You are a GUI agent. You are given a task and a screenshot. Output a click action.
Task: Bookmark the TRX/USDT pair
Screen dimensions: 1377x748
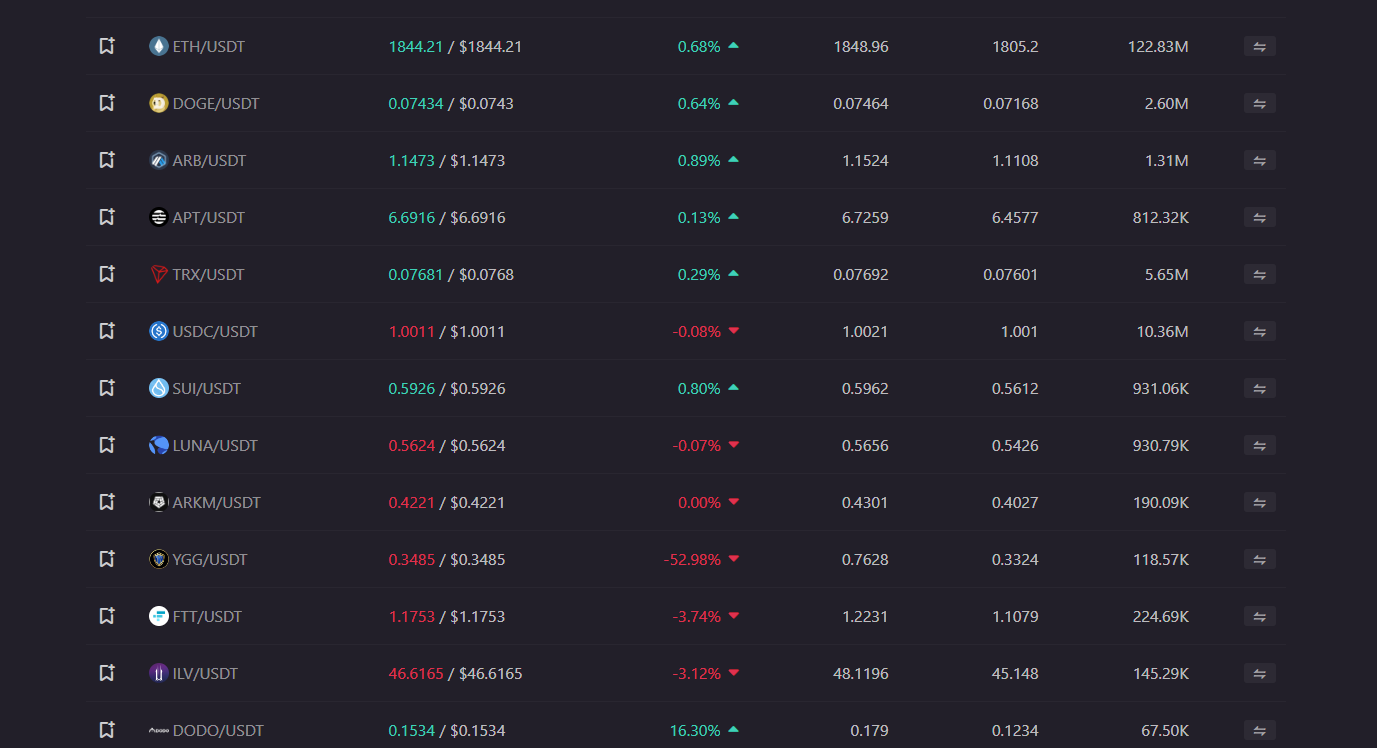(x=107, y=274)
